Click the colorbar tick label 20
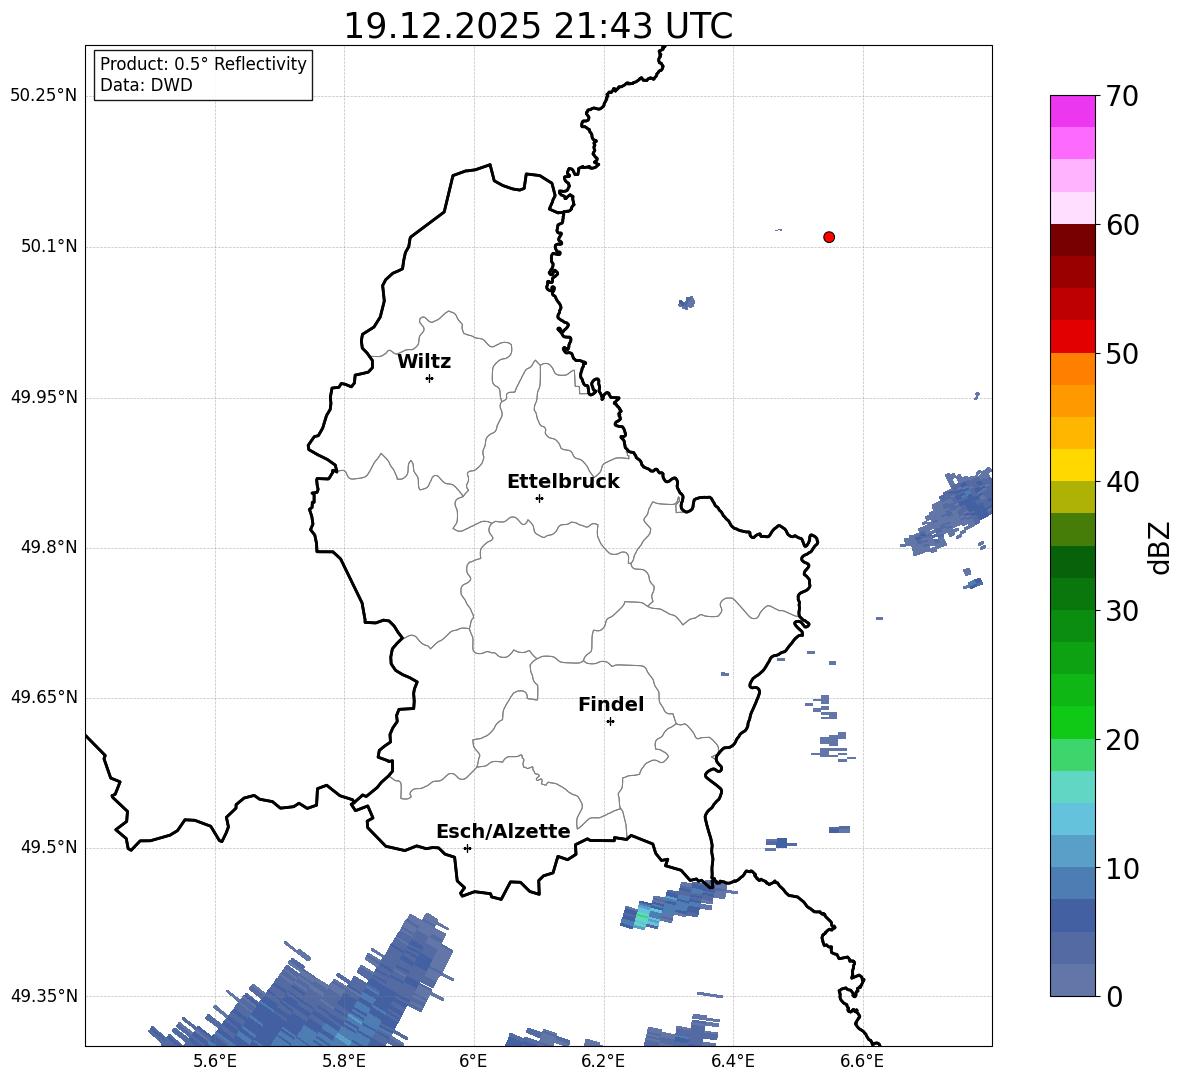Image resolution: width=1184 pixels, height=1081 pixels. tap(1122, 740)
